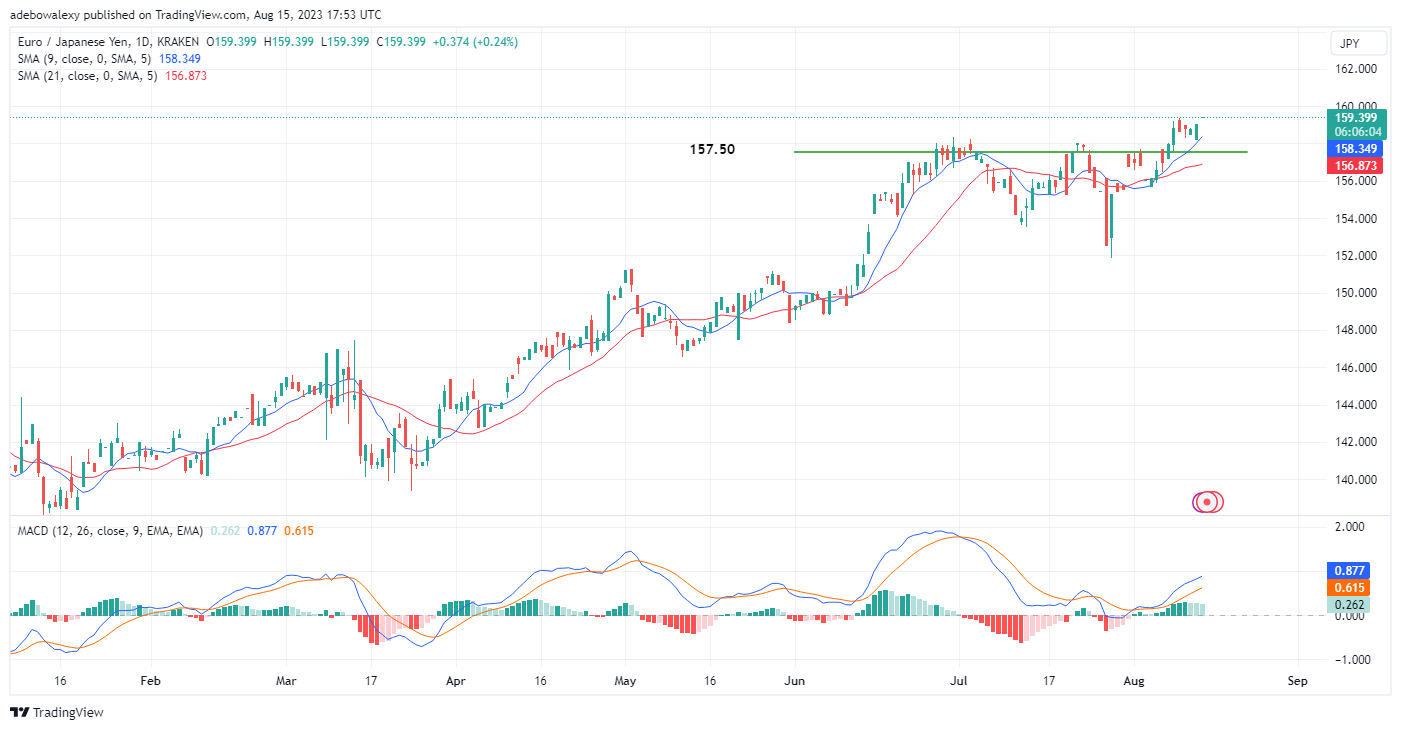Click the MACD signal value 0.615 in legend
Viewport: 1401px width, 730px height.
click(298, 530)
